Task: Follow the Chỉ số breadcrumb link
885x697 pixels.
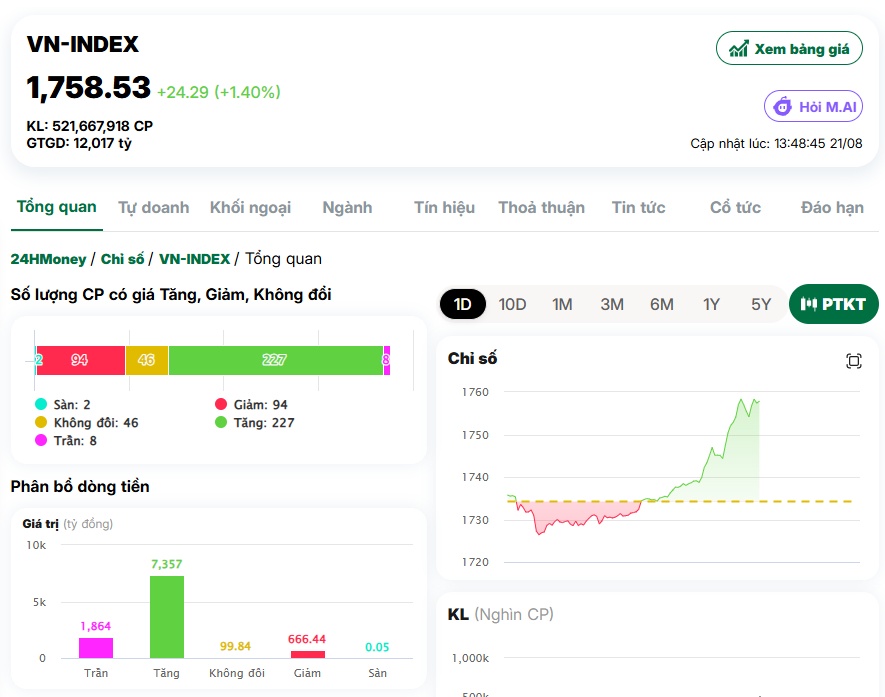Action: 122,259
